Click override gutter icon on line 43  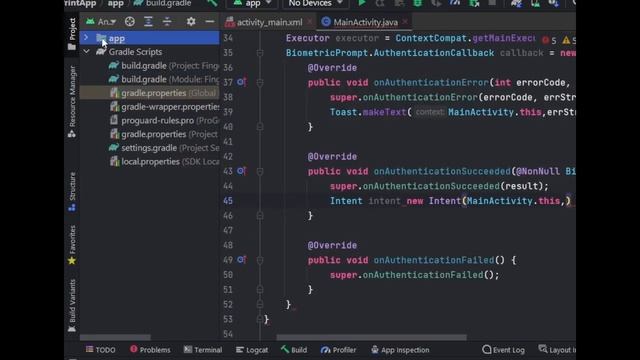[241, 171]
